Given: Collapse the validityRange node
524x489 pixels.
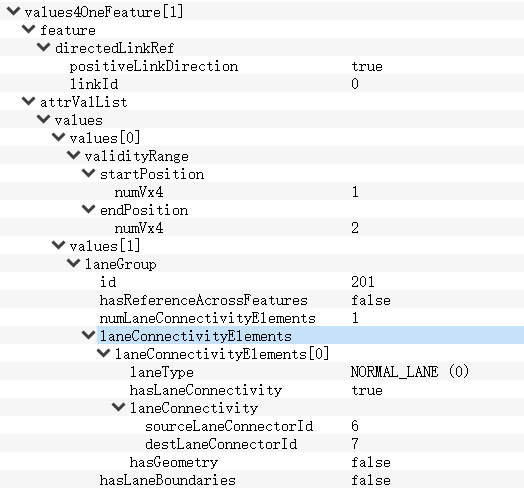Looking at the screenshot, I should pos(74,155).
